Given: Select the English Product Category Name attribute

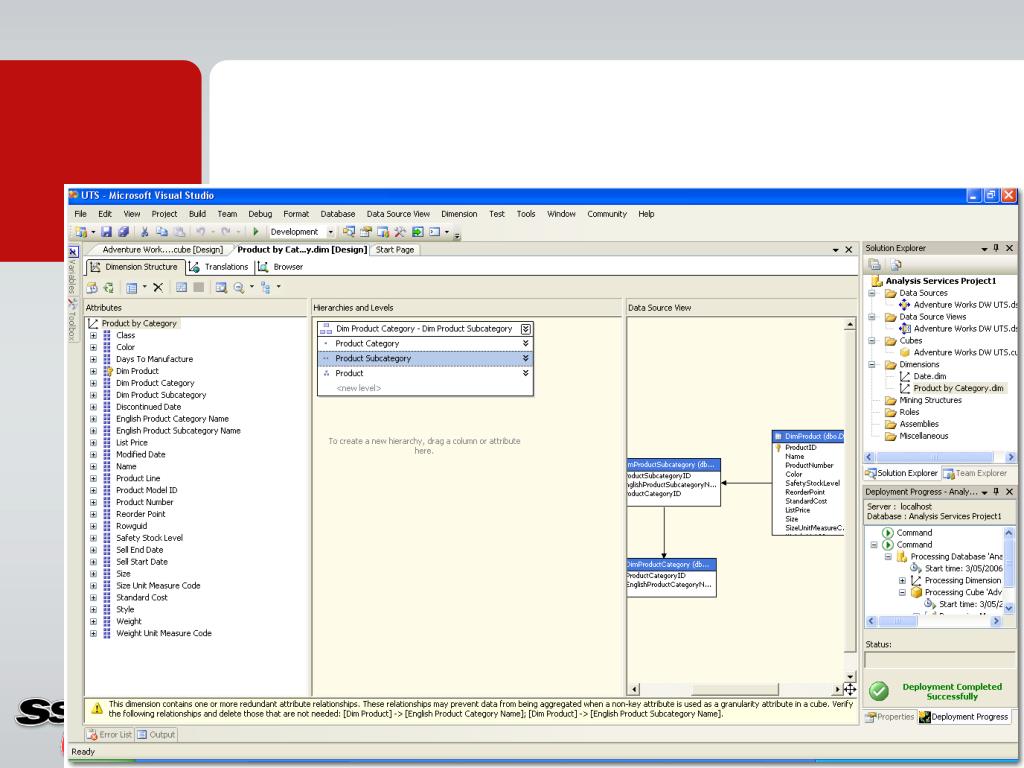Looking at the screenshot, I should click(172, 419).
